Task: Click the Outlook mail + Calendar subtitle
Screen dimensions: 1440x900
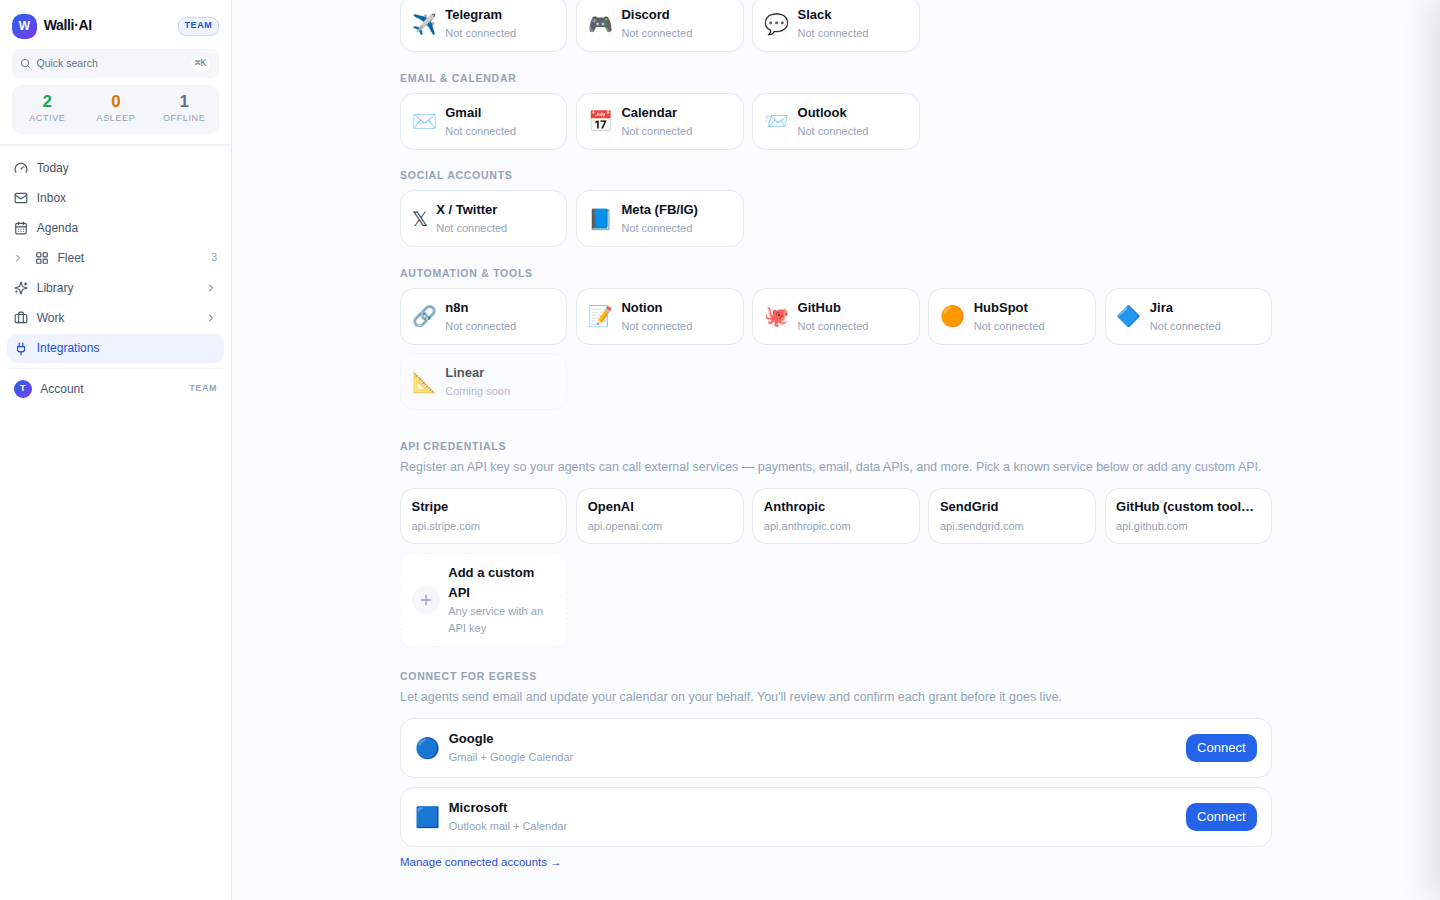Action: [x=508, y=826]
